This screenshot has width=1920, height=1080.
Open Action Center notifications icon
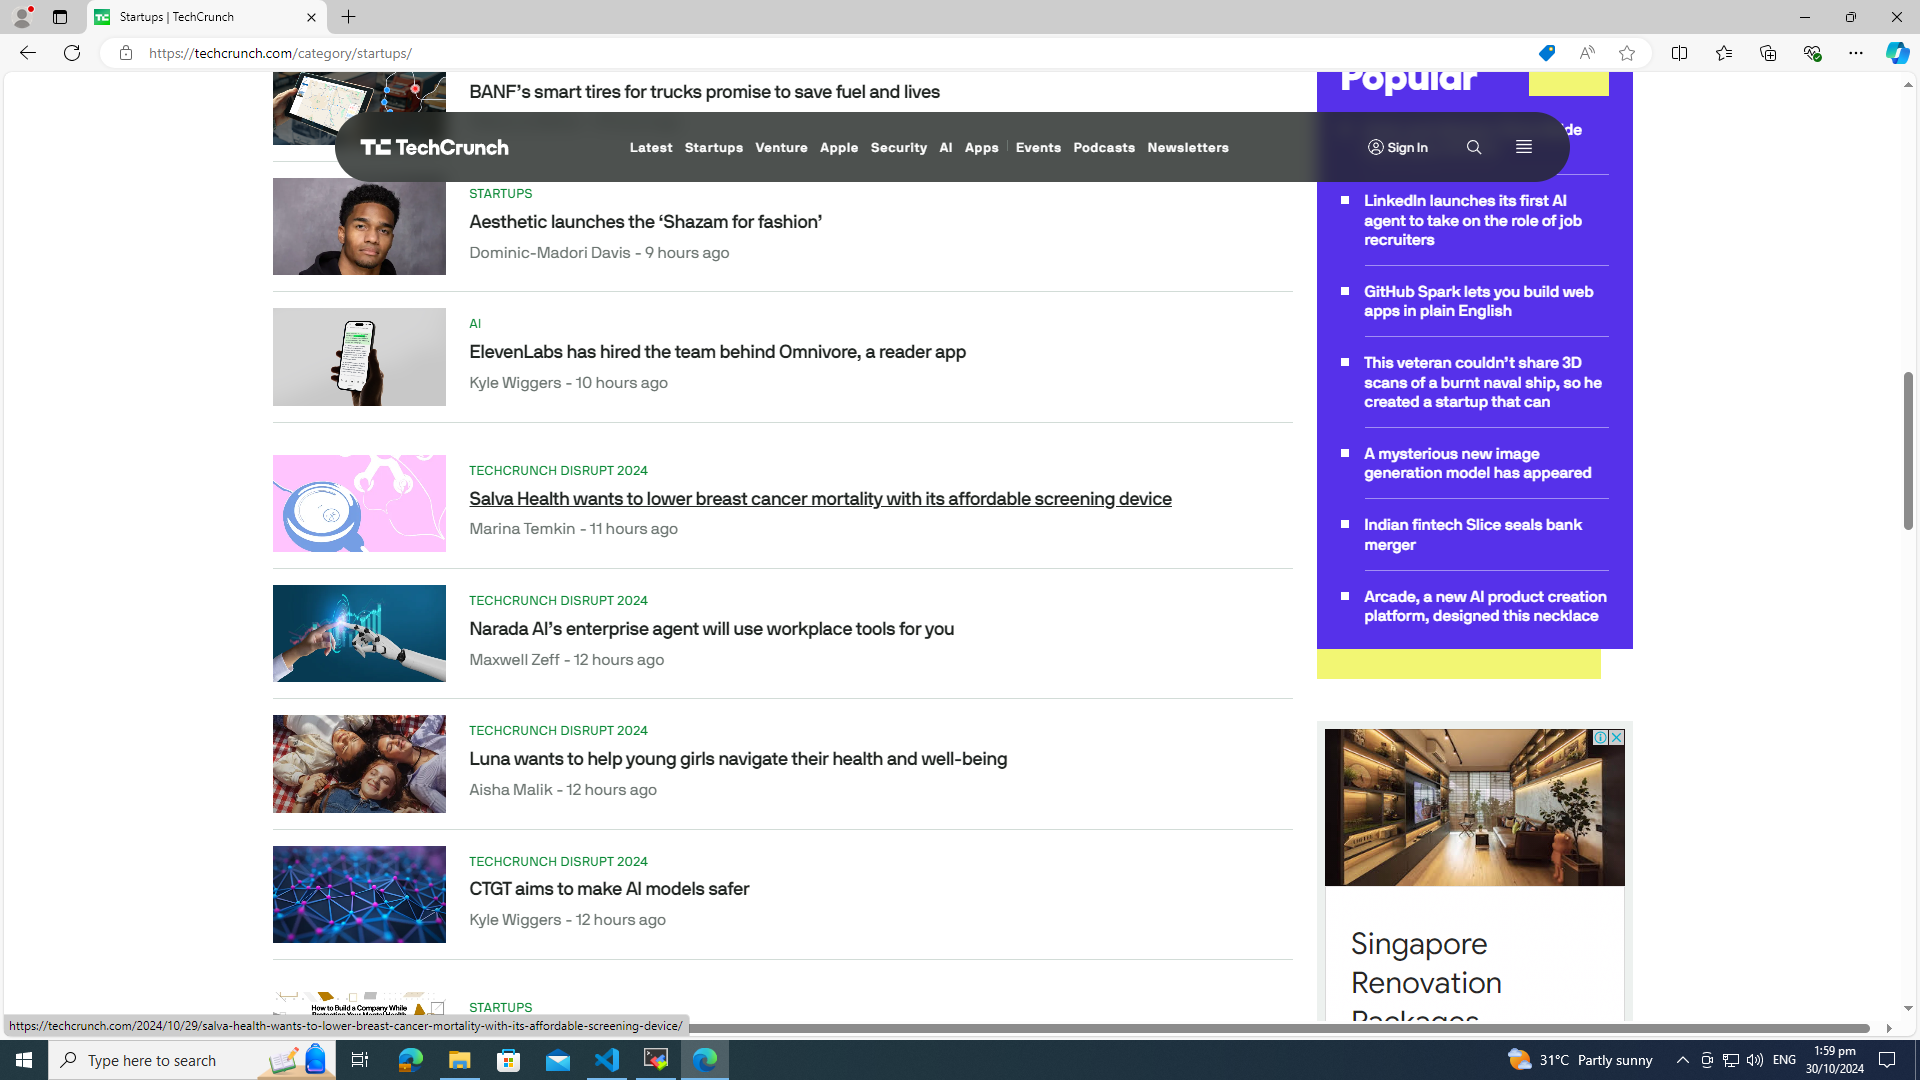point(1888,1060)
